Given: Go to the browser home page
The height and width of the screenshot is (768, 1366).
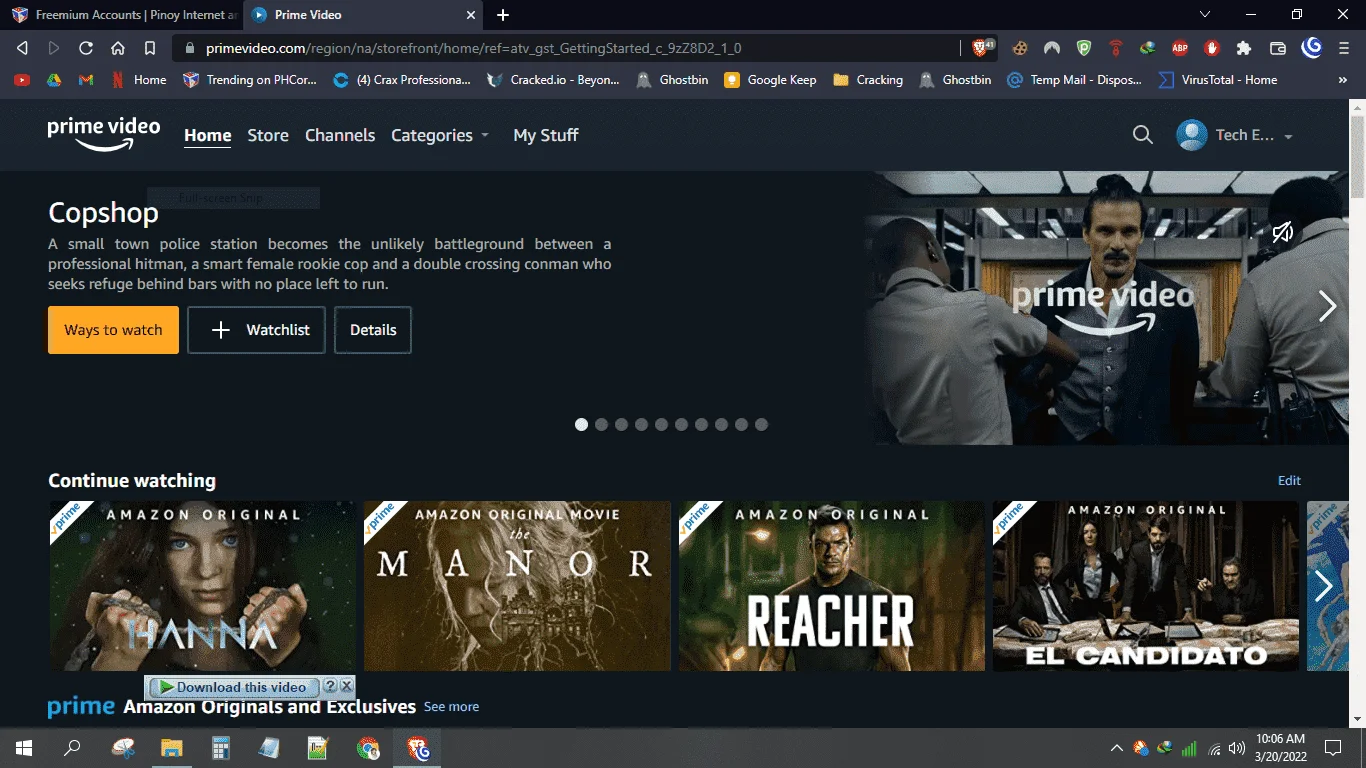Looking at the screenshot, I should [118, 48].
